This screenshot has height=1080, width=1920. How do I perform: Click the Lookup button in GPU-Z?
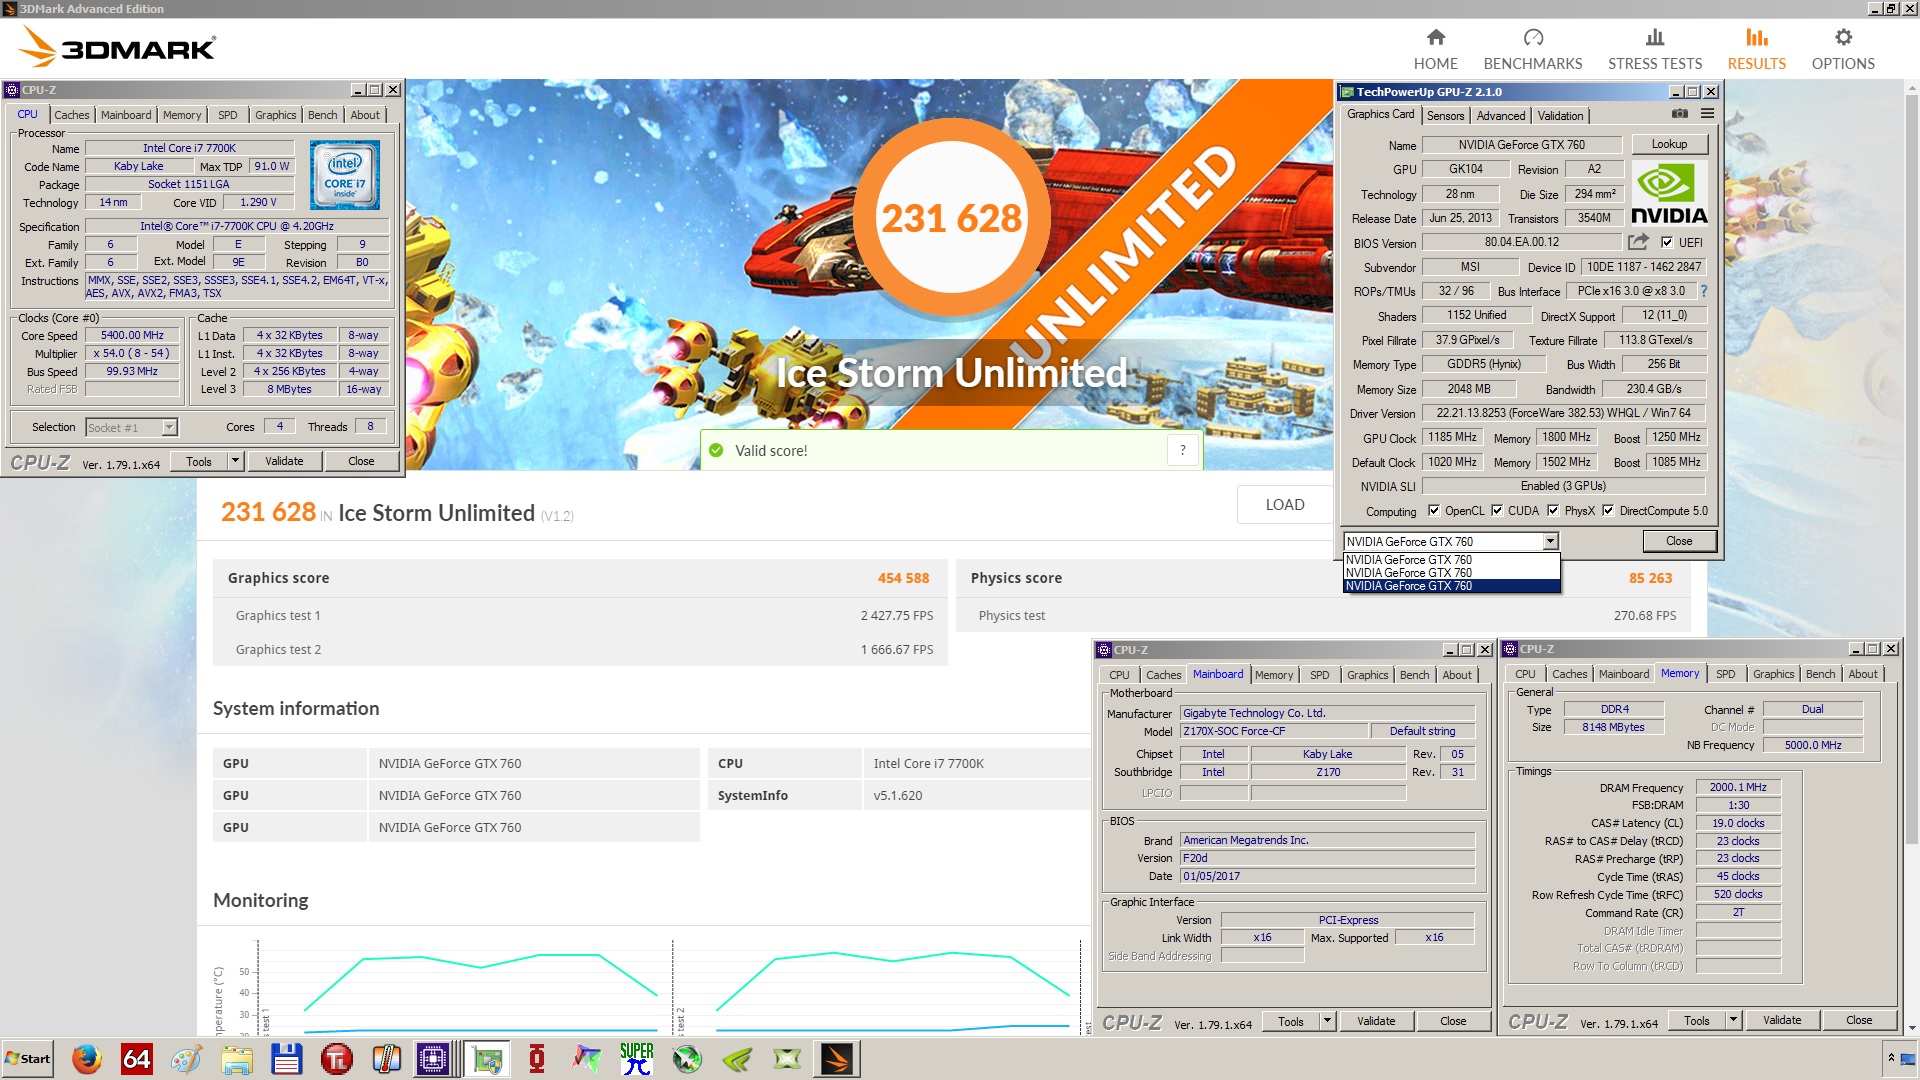click(x=1669, y=144)
